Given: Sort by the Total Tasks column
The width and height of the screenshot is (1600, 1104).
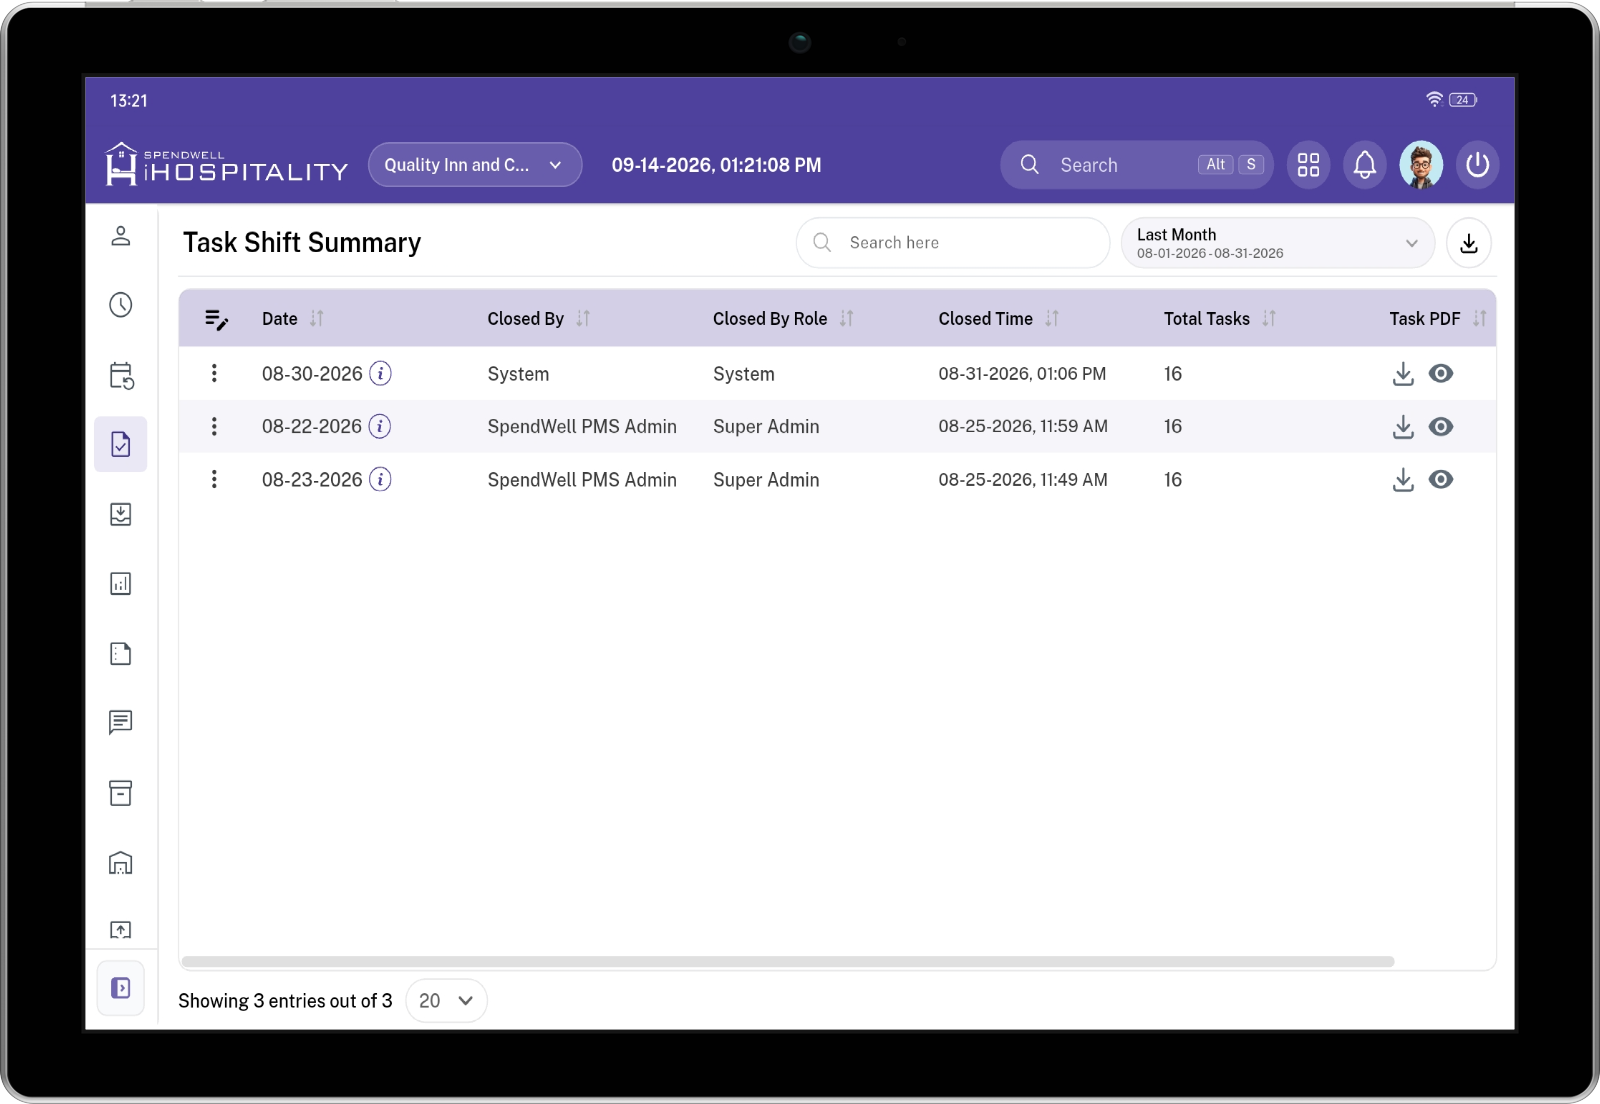Looking at the screenshot, I should [1269, 319].
